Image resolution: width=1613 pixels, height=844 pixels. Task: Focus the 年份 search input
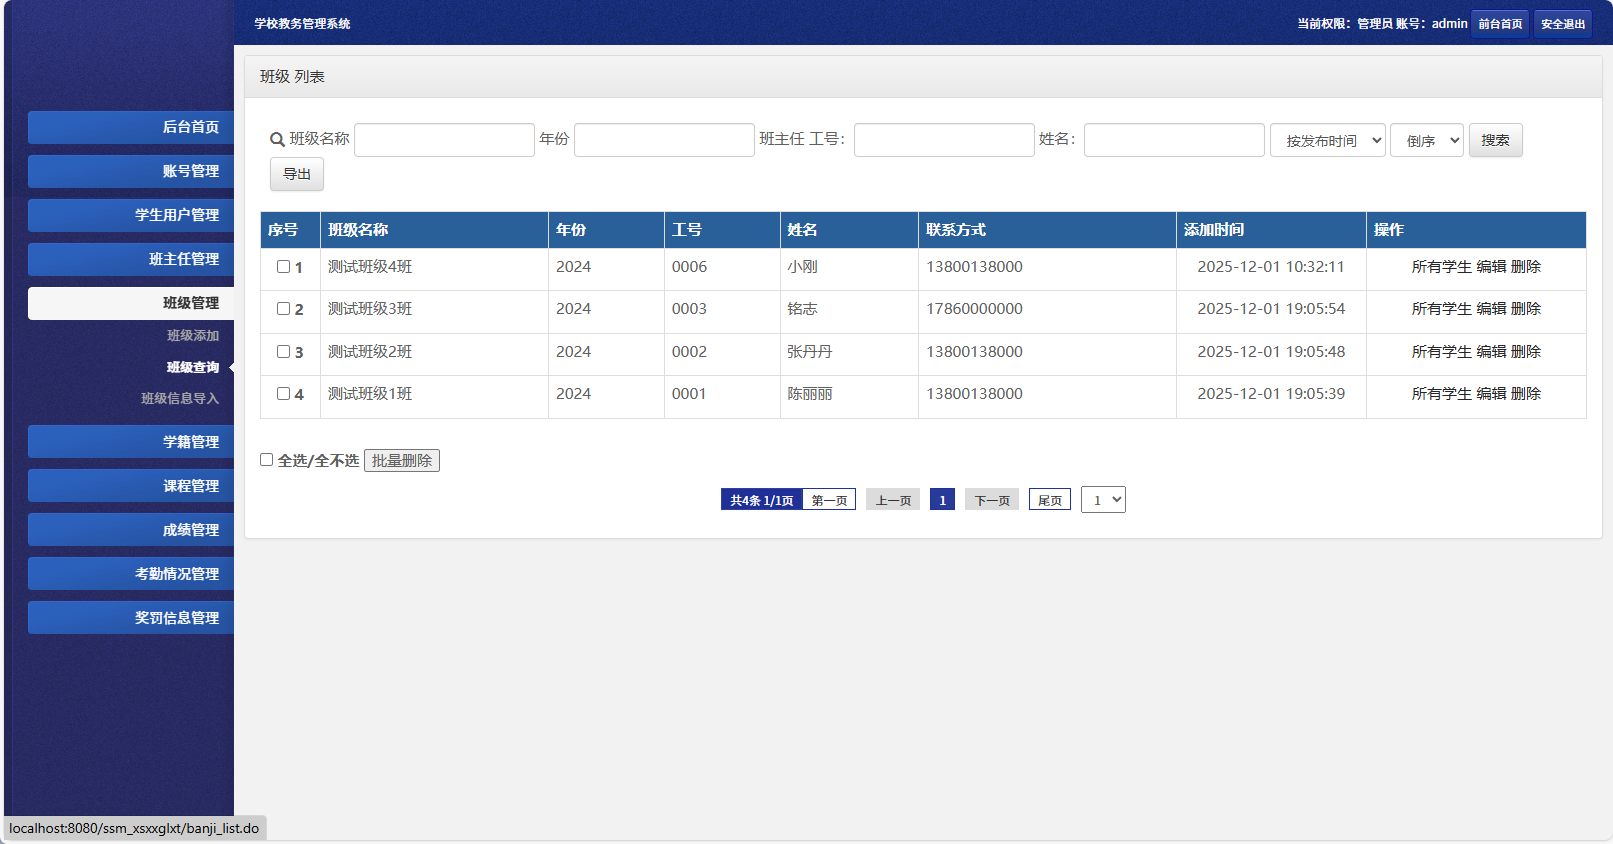point(664,140)
